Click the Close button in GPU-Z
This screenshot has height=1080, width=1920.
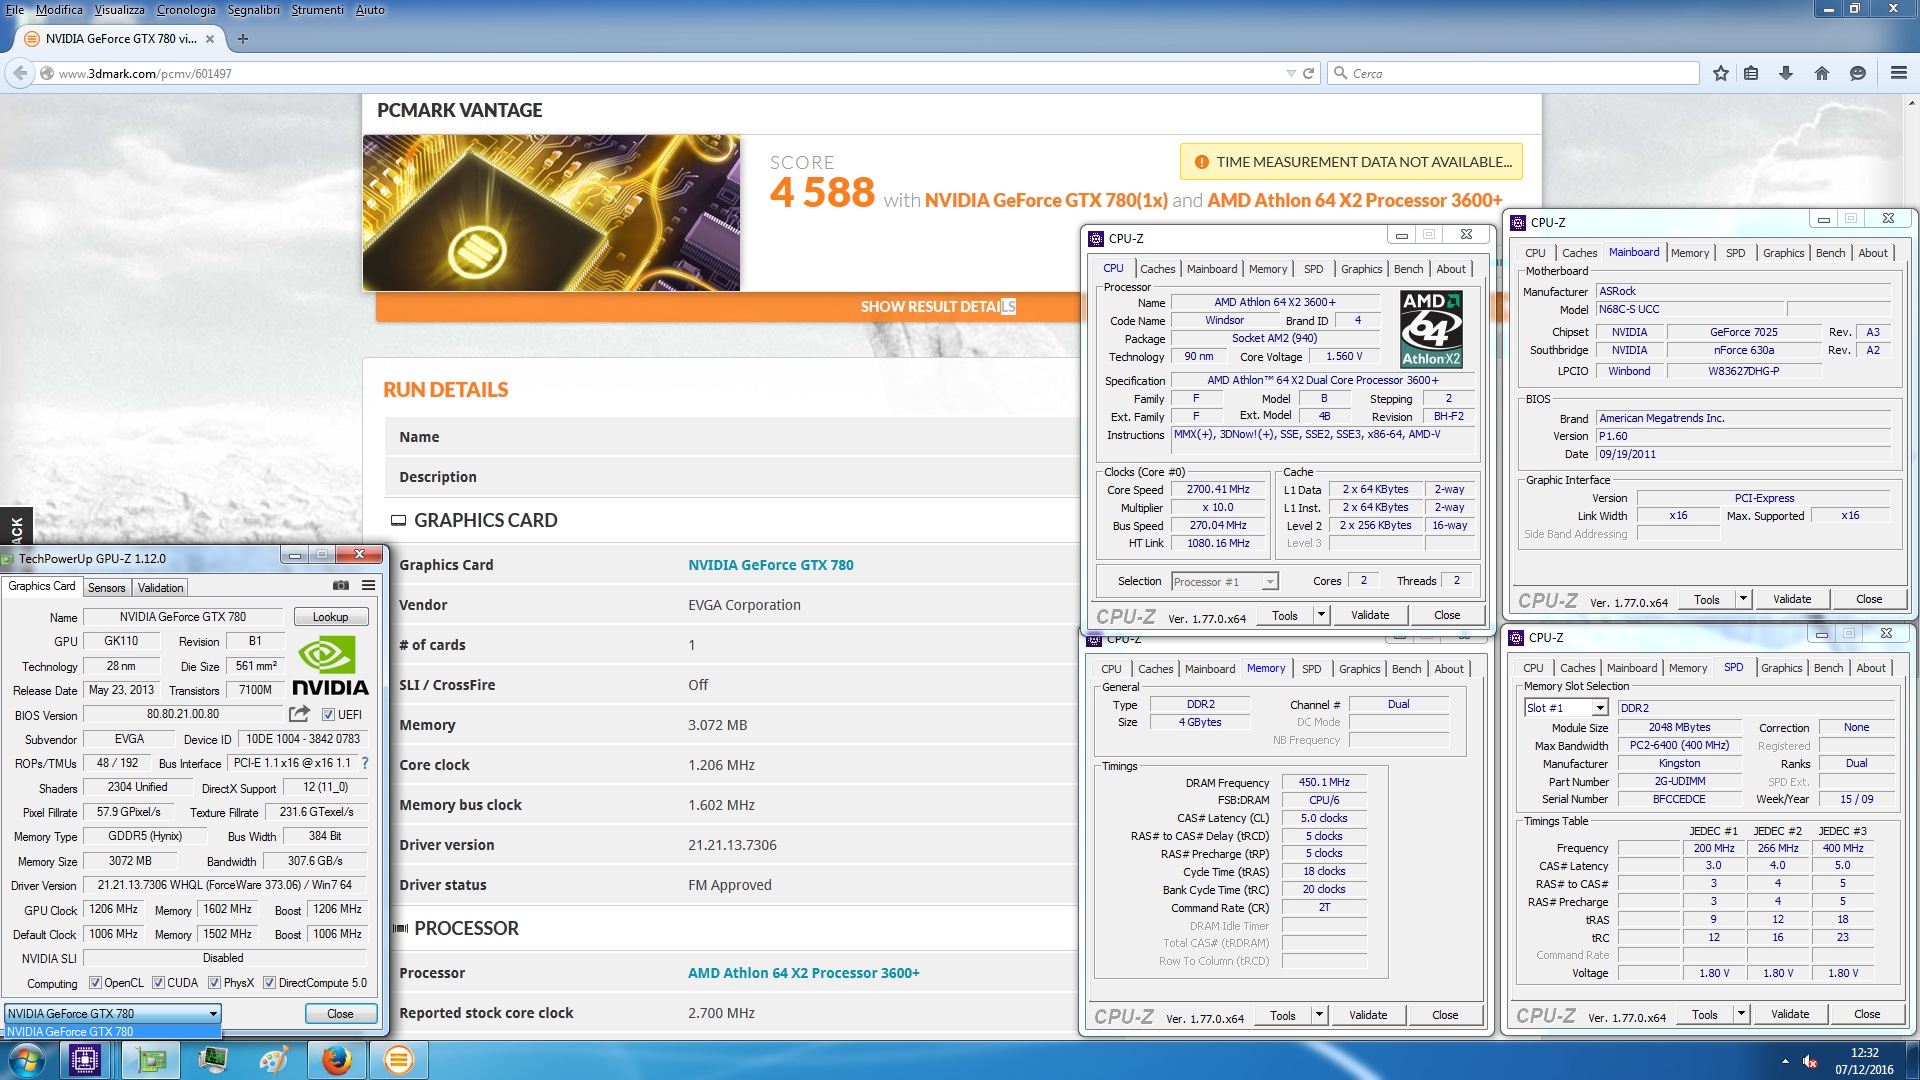click(x=340, y=1014)
